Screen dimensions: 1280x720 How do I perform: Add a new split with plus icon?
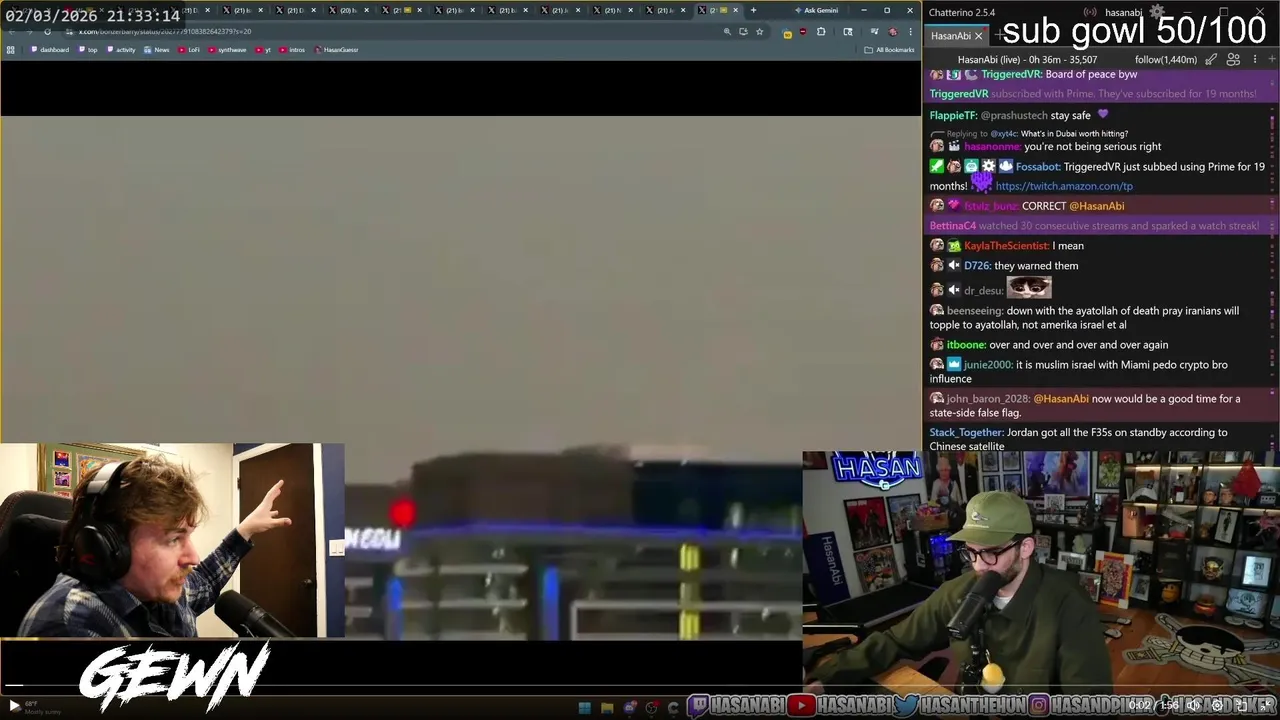[x=1272, y=60]
